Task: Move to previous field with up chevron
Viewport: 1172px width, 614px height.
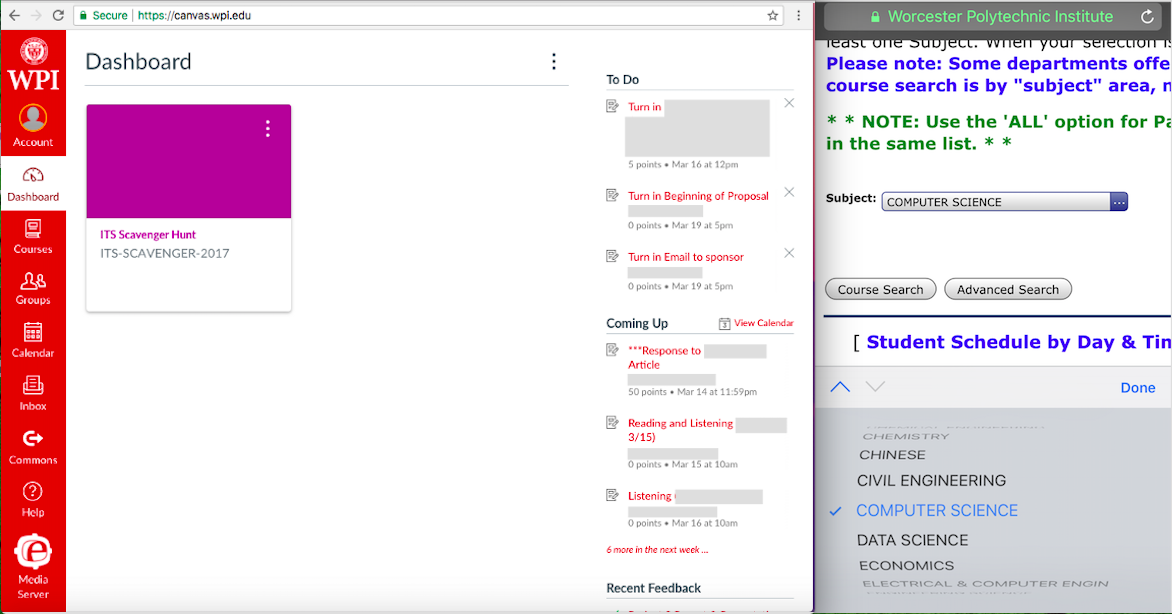Action: (840, 387)
